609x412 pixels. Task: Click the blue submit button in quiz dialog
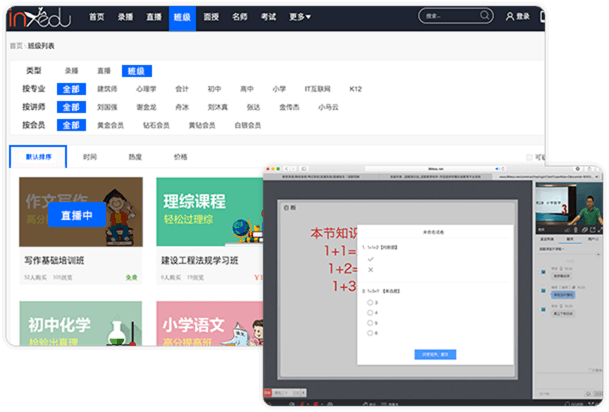click(435, 354)
